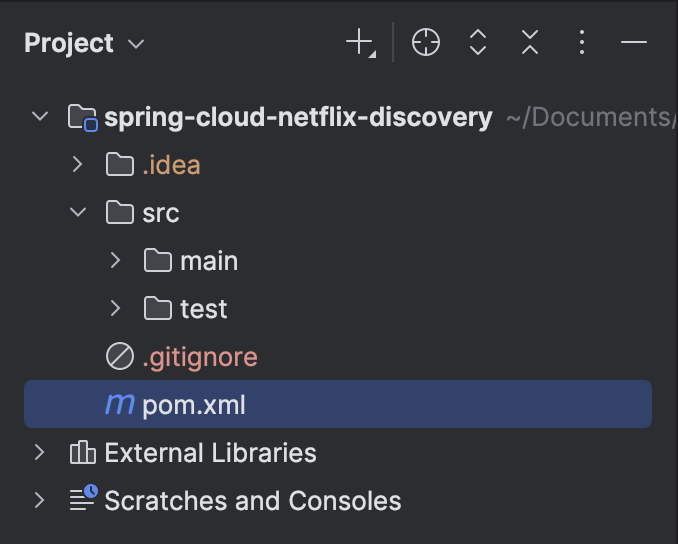Expand the test folder chevron
The width and height of the screenshot is (678, 544).
(x=115, y=308)
